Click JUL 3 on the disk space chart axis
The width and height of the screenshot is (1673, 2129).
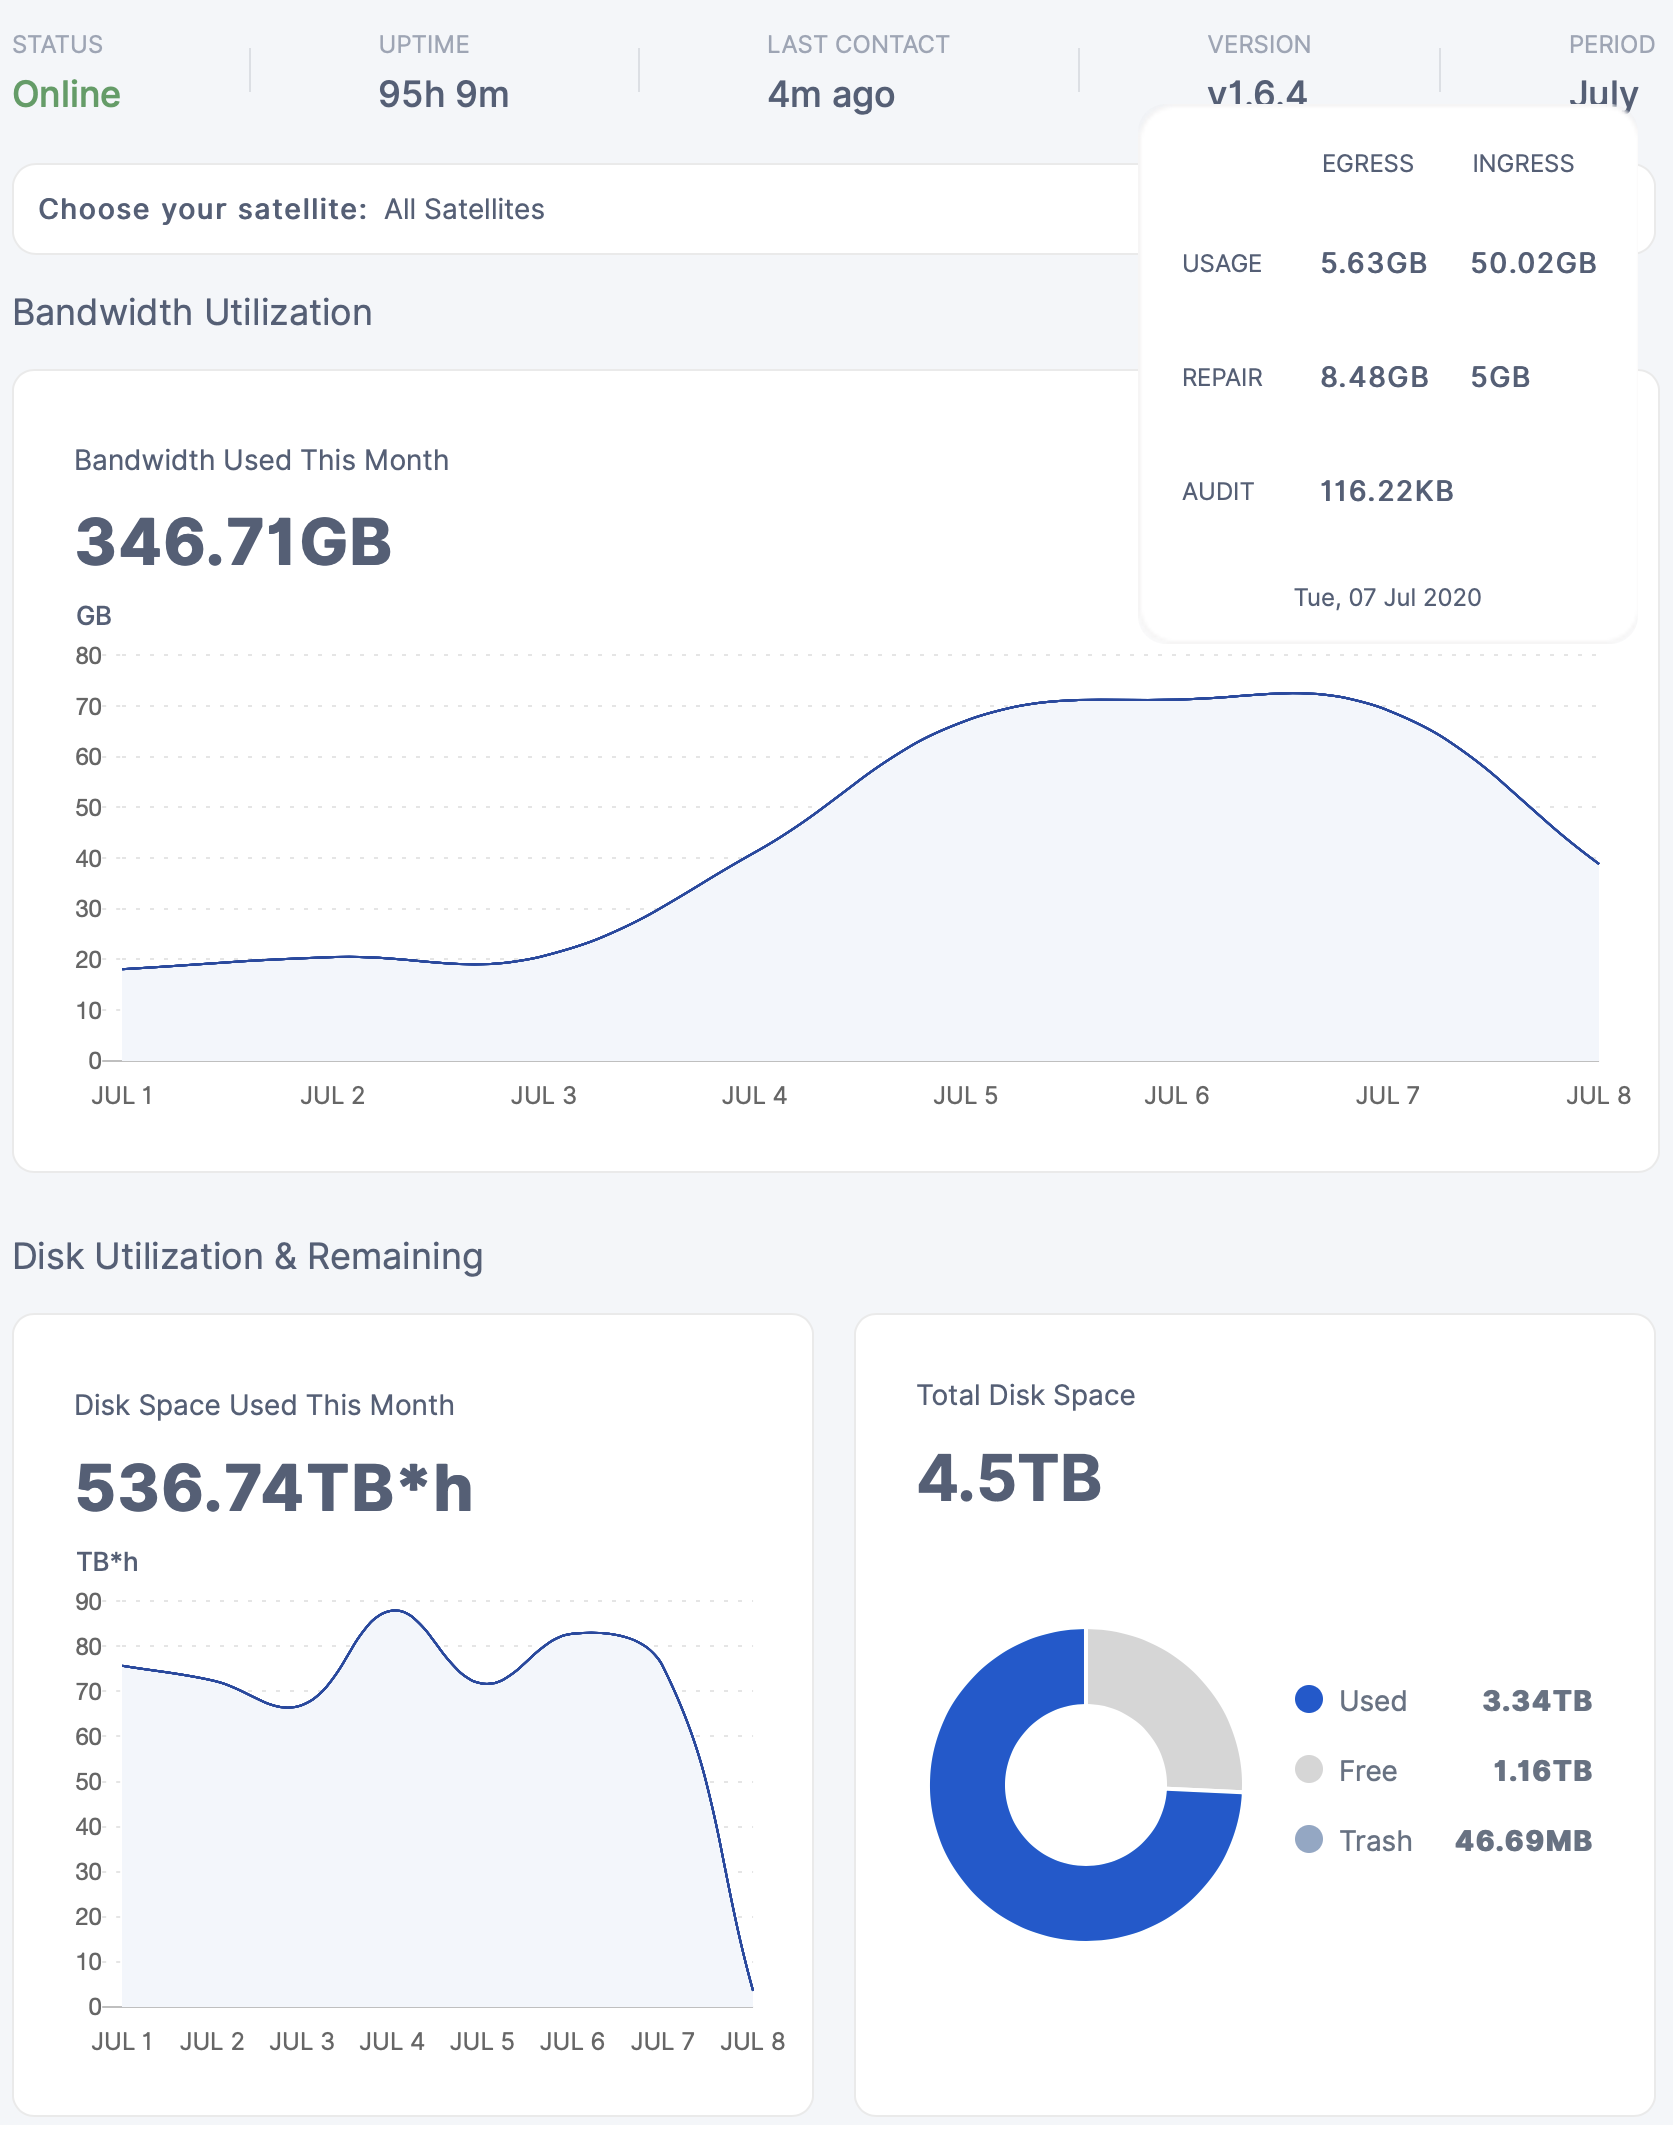[x=301, y=2041]
